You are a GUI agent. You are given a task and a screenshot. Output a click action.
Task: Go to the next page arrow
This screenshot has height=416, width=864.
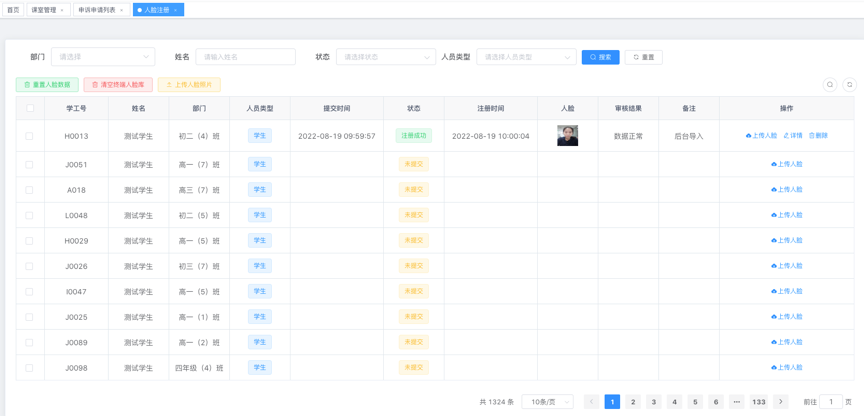click(x=781, y=402)
